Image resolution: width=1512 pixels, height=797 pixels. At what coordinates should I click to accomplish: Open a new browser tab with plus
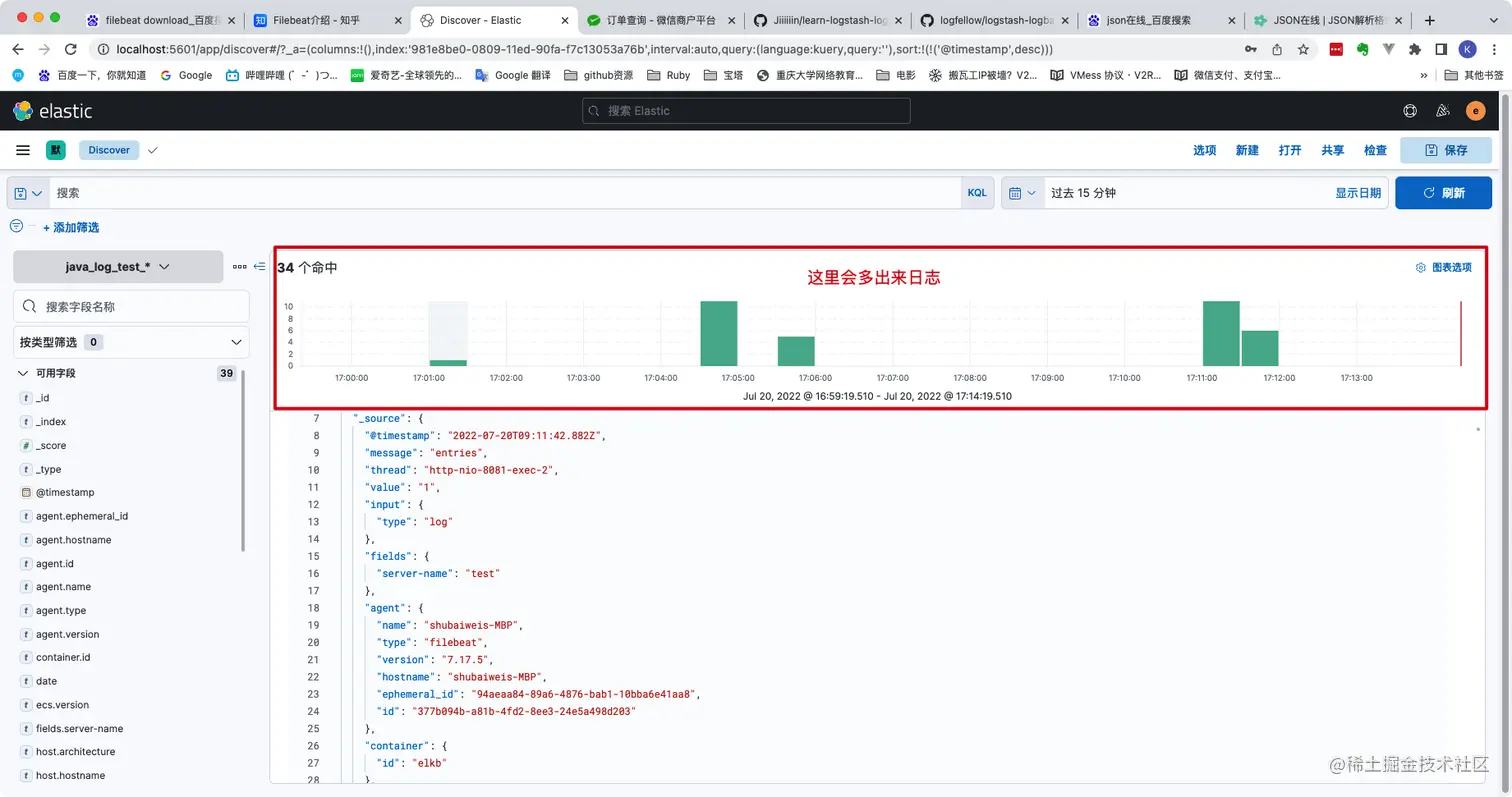pyautogui.click(x=1430, y=20)
